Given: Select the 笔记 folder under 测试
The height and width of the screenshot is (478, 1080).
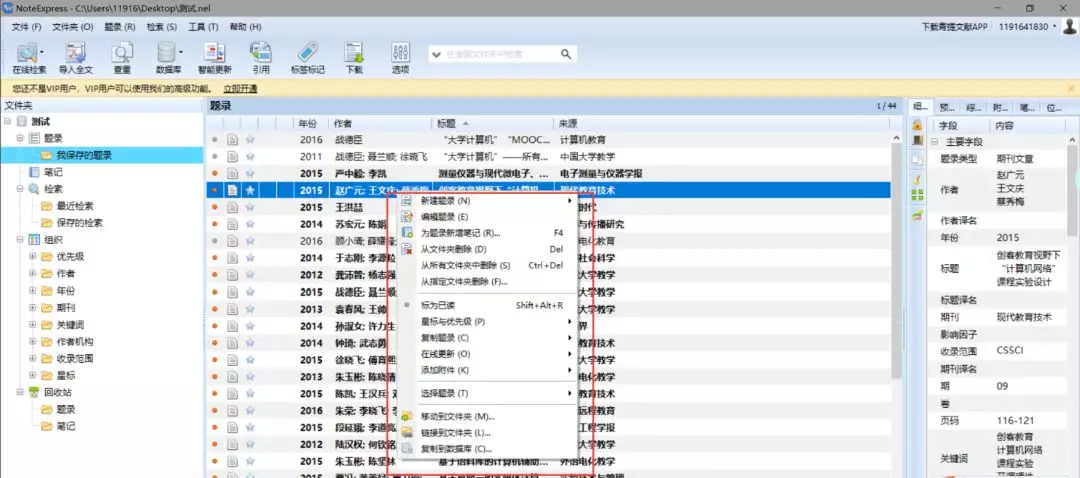Looking at the screenshot, I should tap(53, 172).
